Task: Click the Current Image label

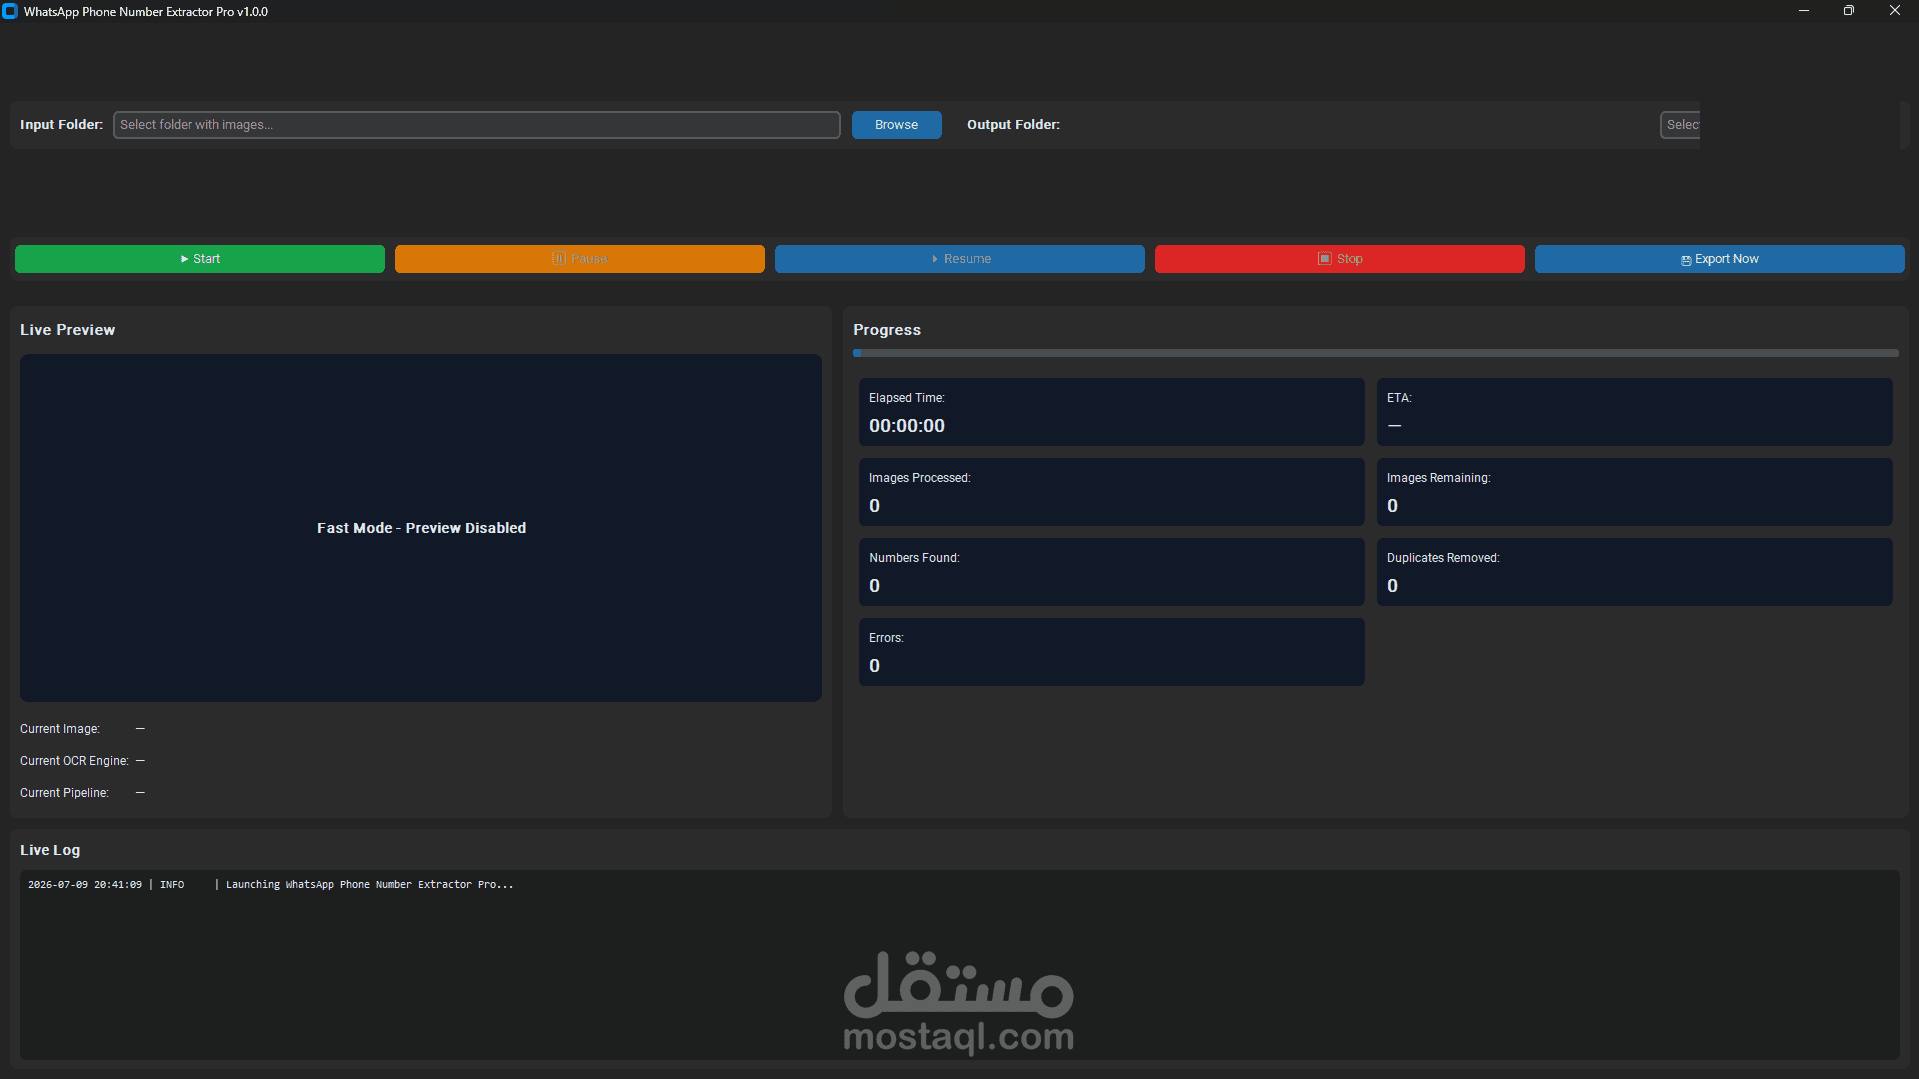Action: [60, 729]
